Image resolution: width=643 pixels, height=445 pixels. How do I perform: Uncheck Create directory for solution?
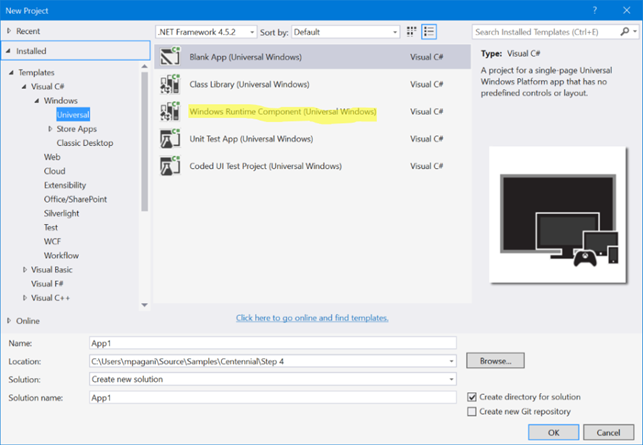pyautogui.click(x=472, y=397)
